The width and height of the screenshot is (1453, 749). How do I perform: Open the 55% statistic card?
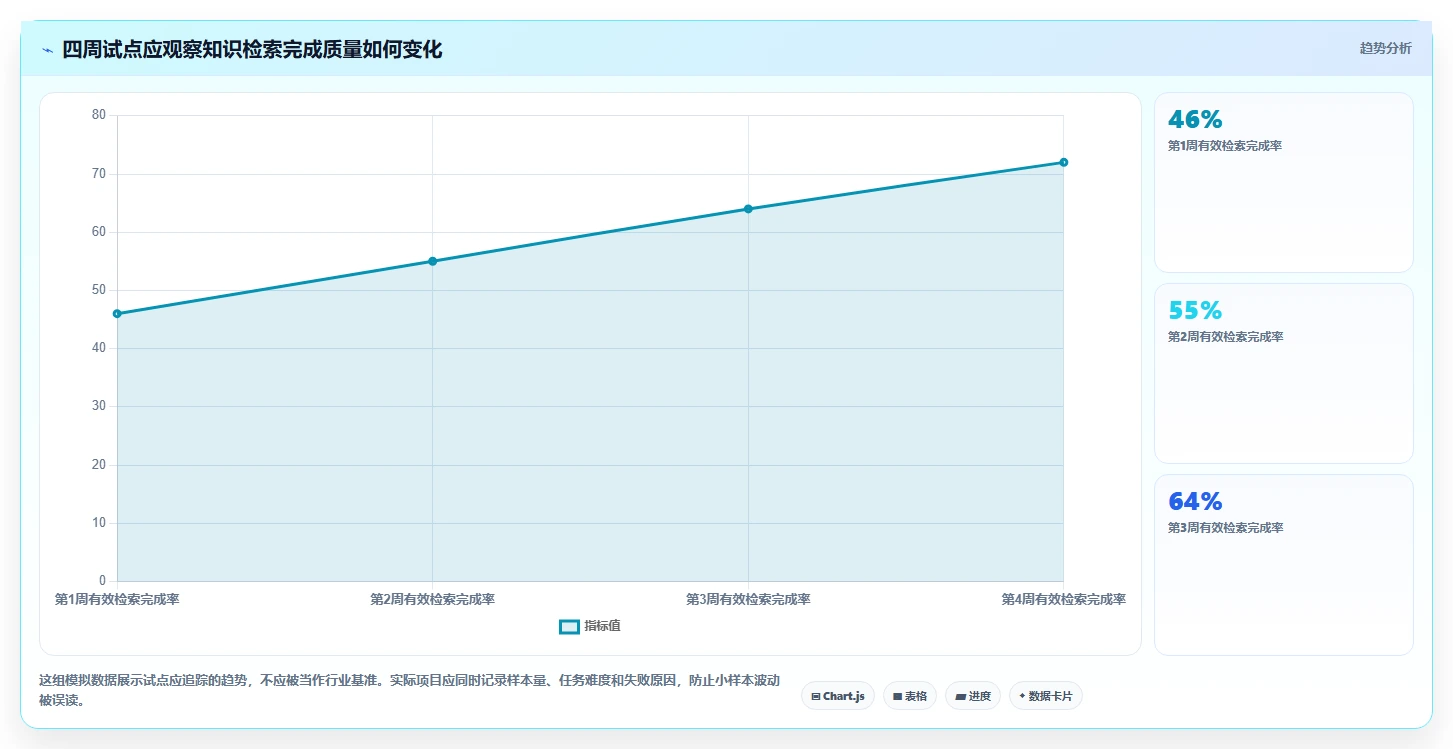coord(1284,373)
